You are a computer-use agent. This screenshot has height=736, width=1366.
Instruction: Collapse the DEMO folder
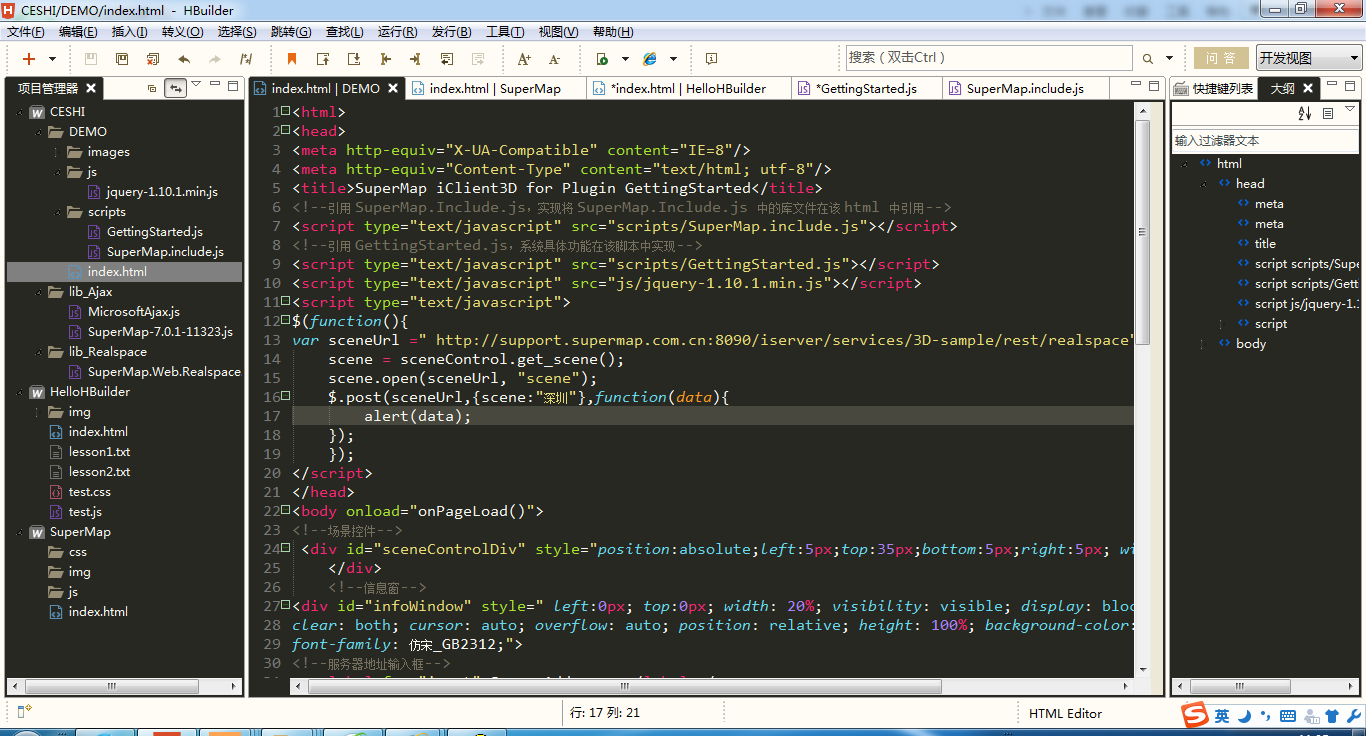coord(38,132)
